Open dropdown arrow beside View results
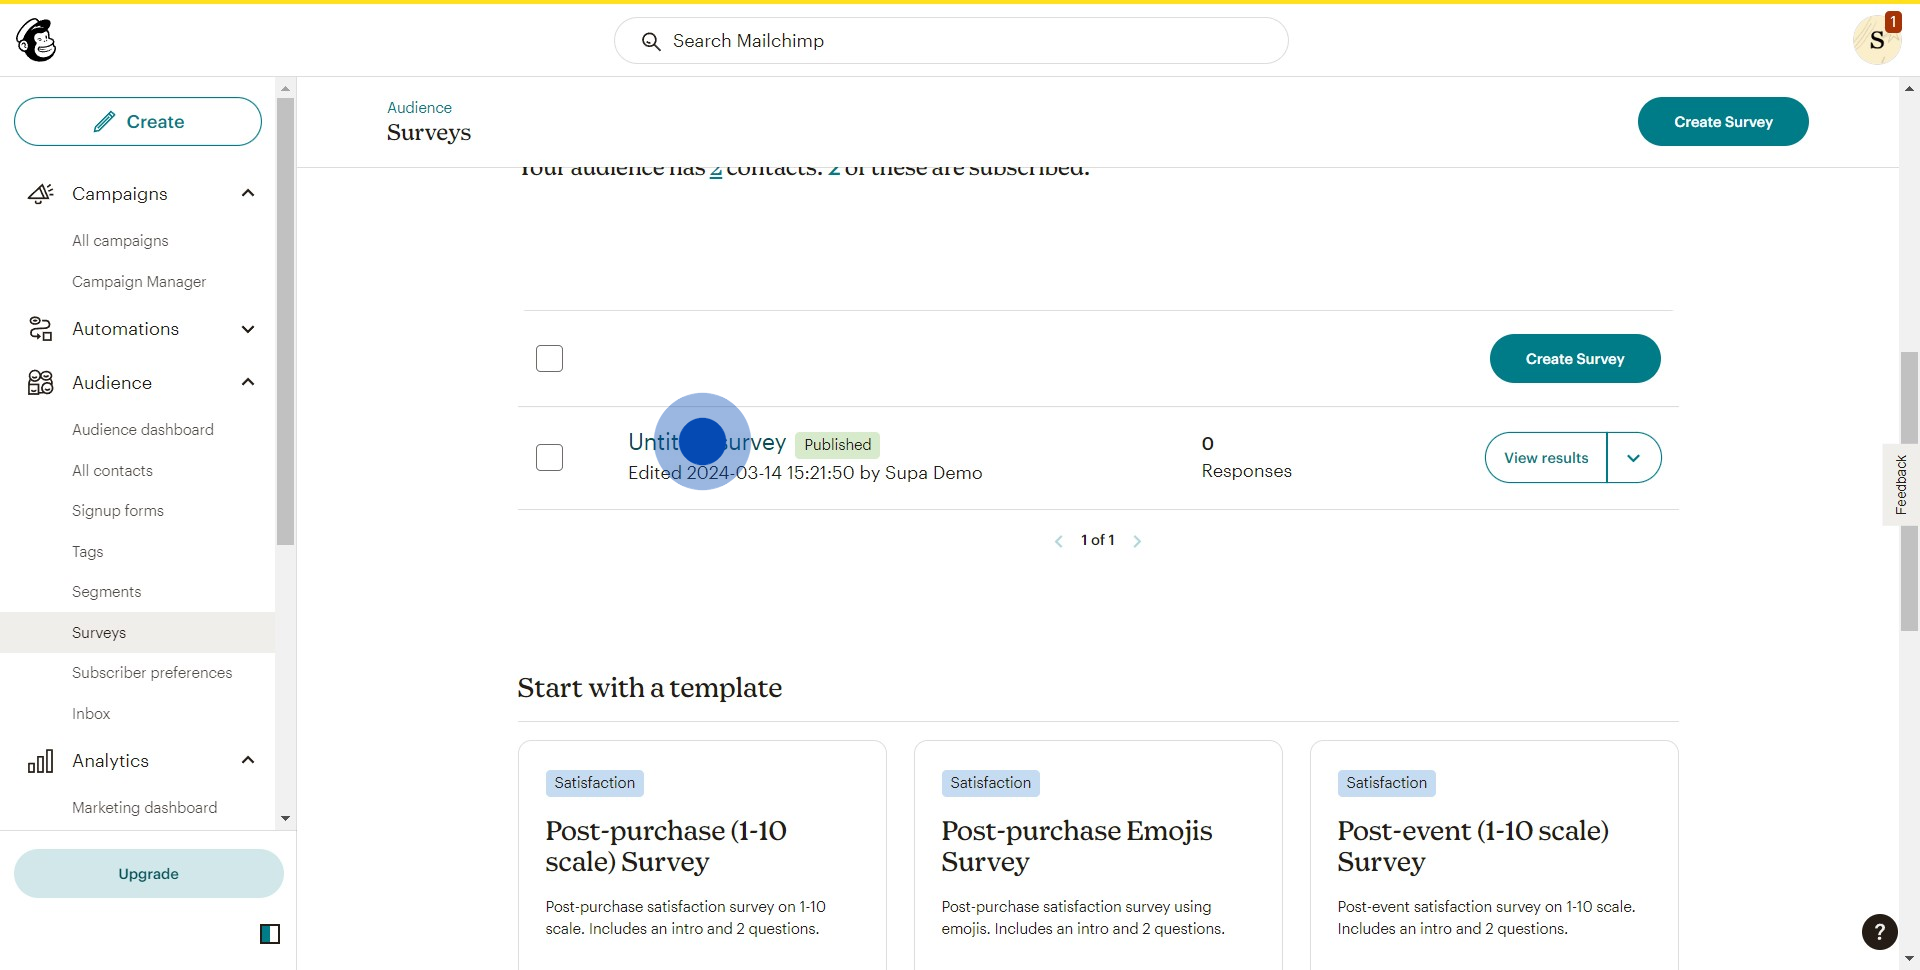 (1633, 458)
